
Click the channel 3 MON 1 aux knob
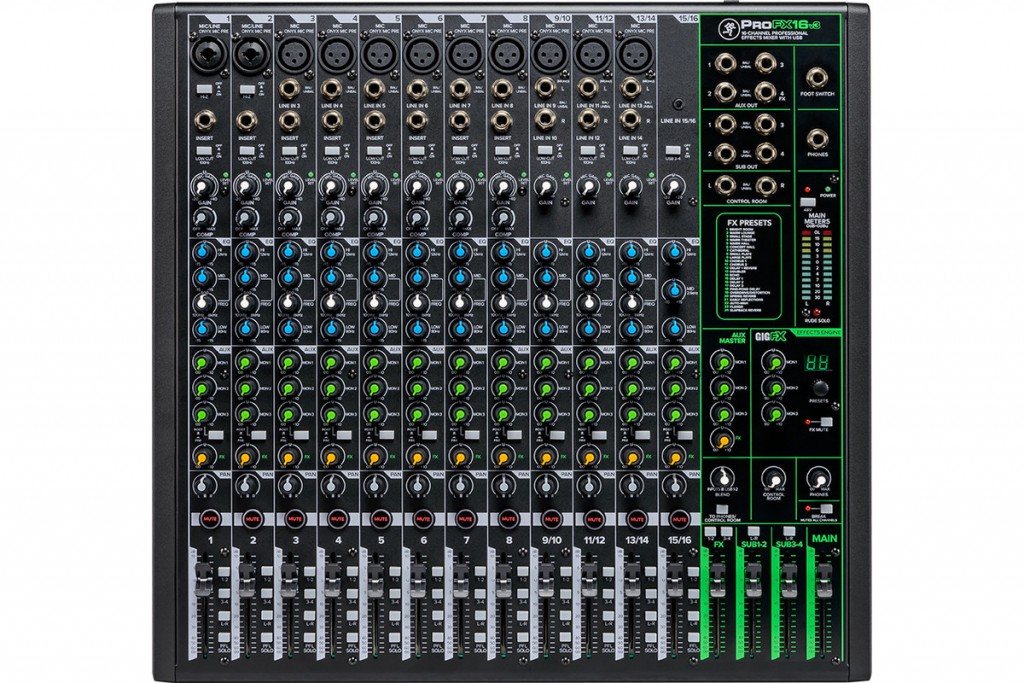pos(288,362)
